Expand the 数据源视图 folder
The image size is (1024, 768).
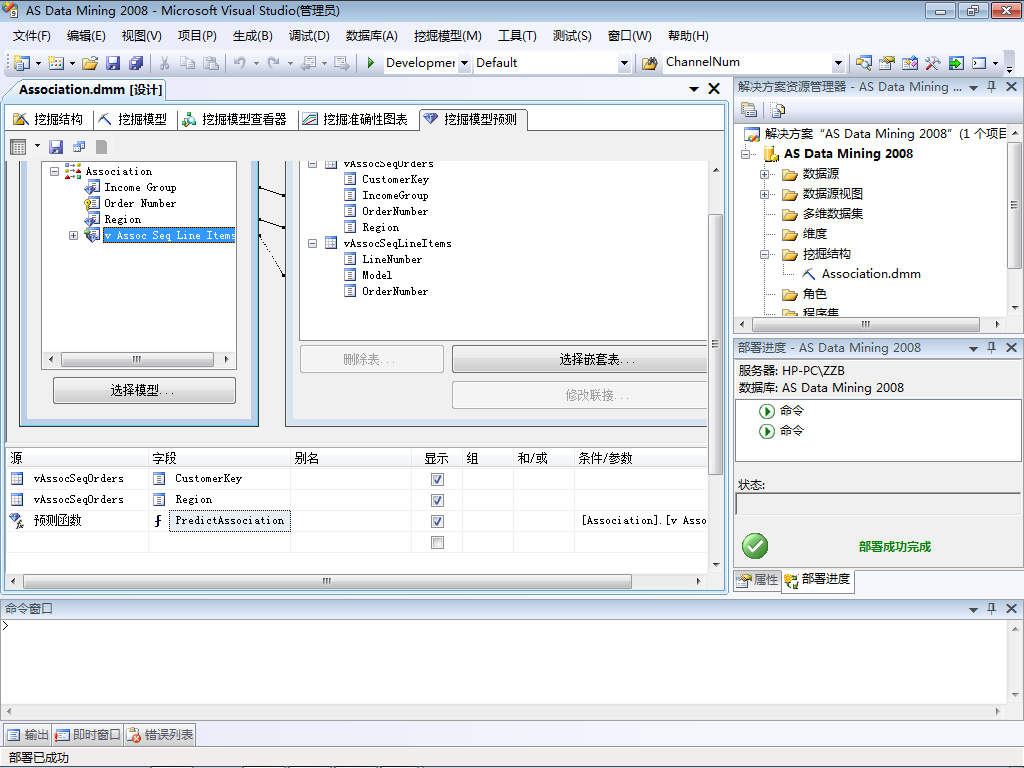coord(764,194)
